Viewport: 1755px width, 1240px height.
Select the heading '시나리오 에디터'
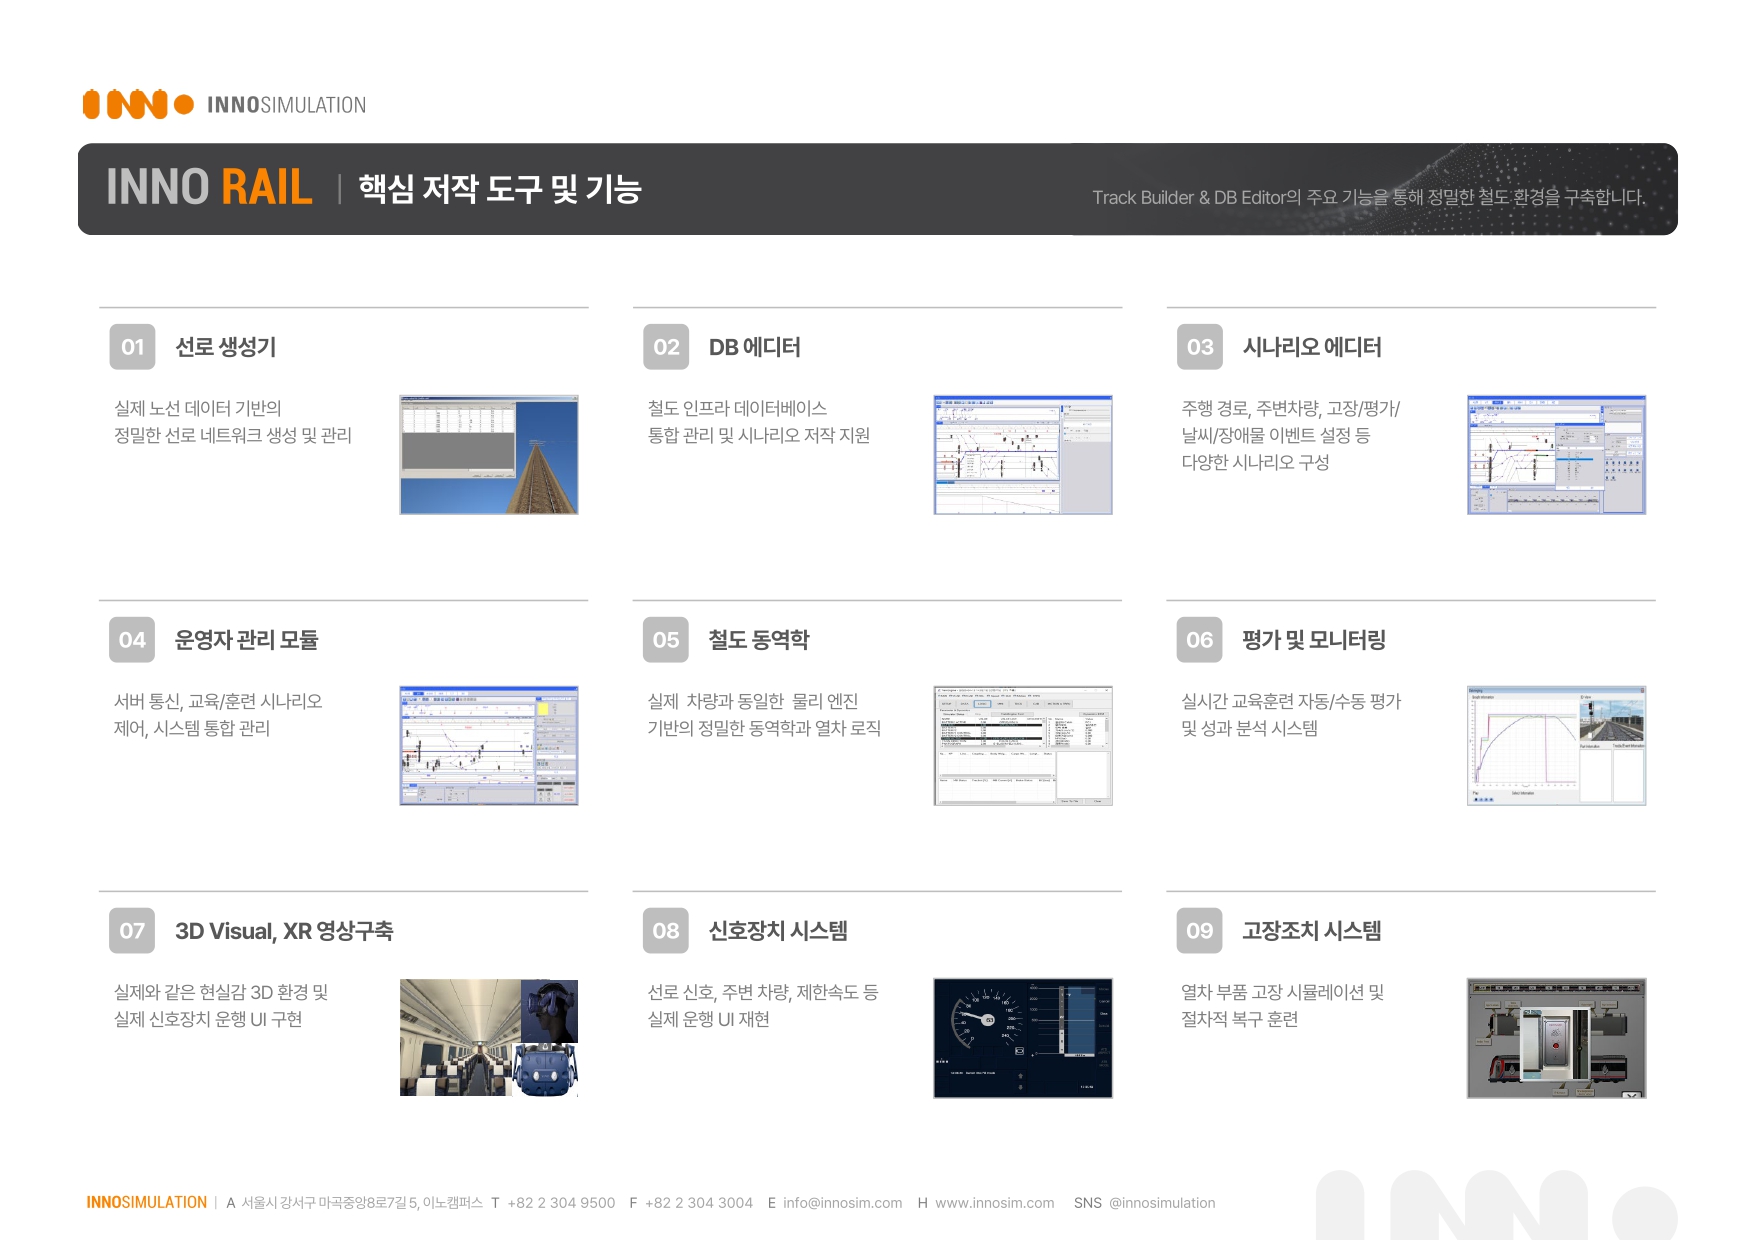pyautogui.click(x=1312, y=347)
